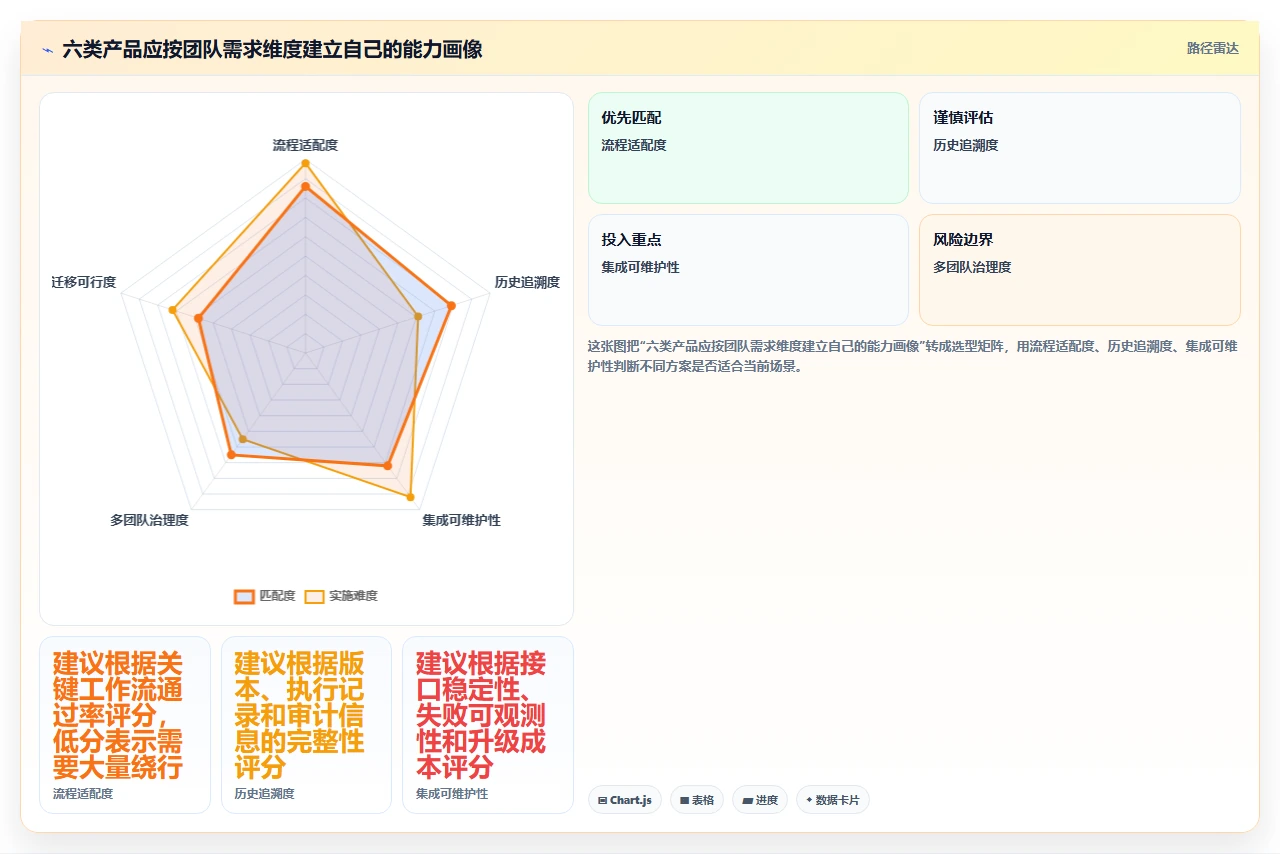1280x854 pixels.
Task: Click the 流程适配度 radar axis label
Action: (x=305, y=145)
